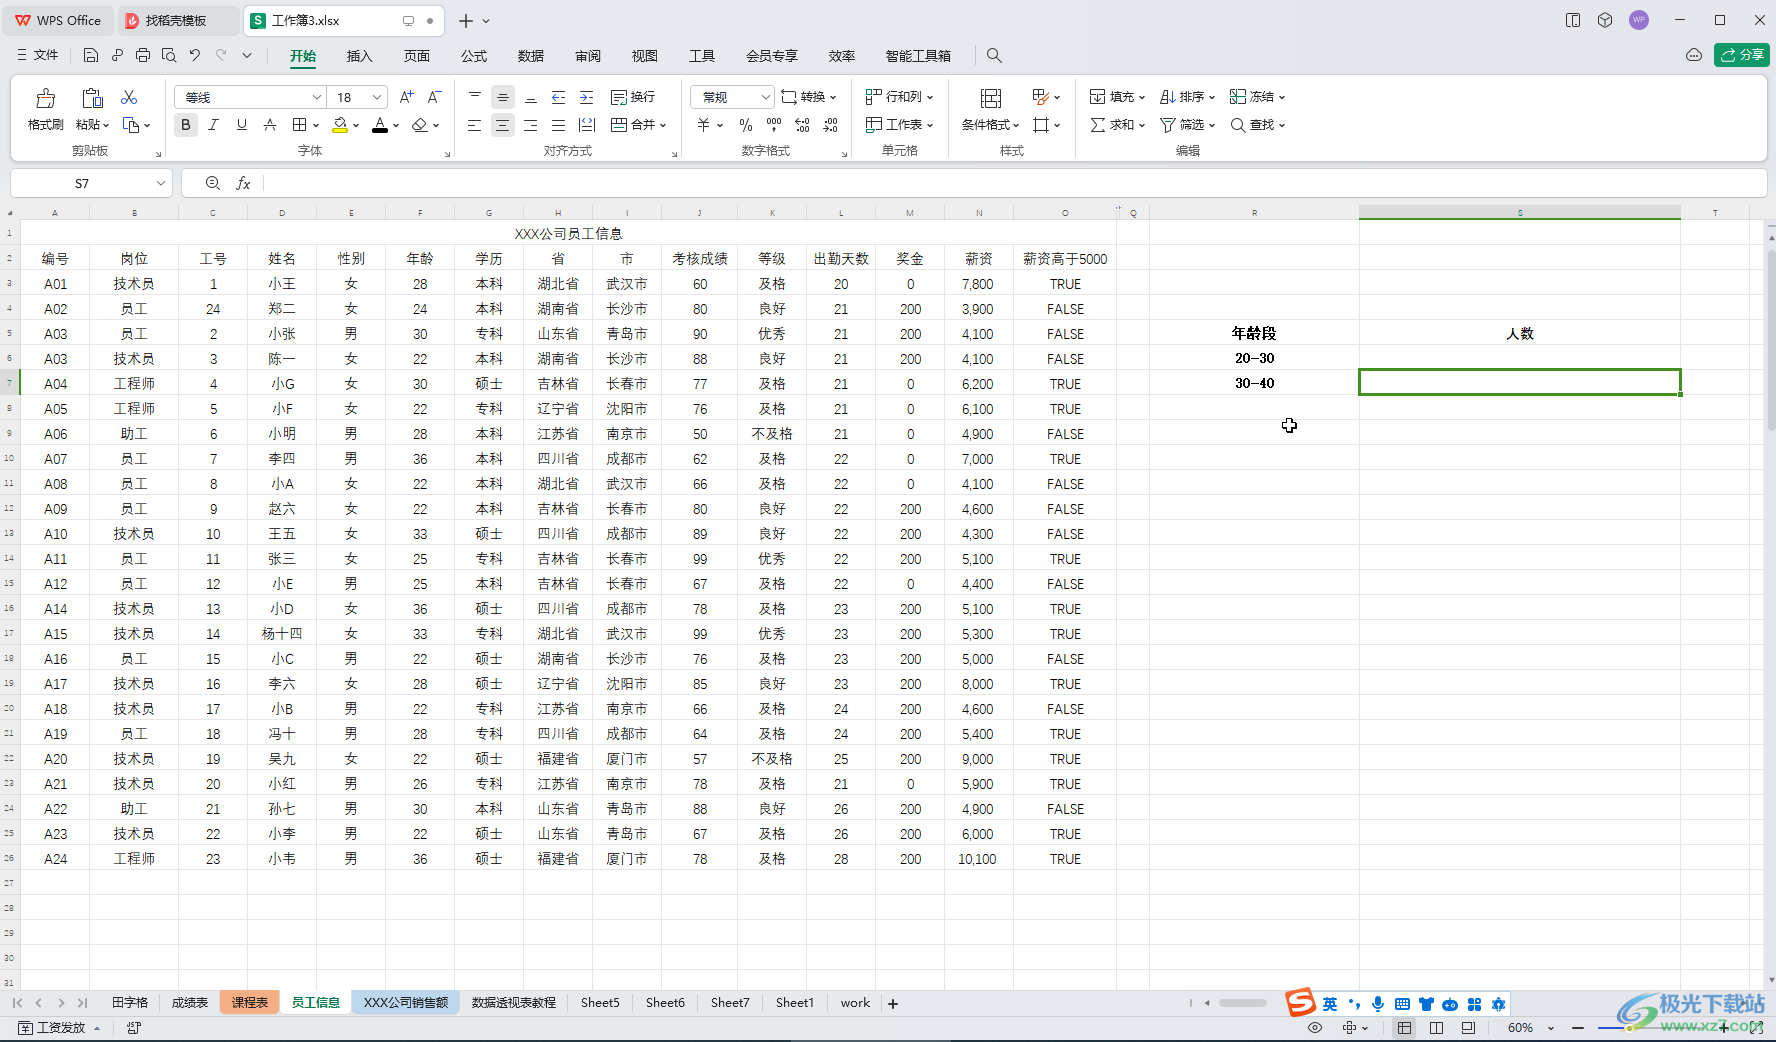
Task: Click the save icon in quick access toolbar
Action: coord(91,56)
